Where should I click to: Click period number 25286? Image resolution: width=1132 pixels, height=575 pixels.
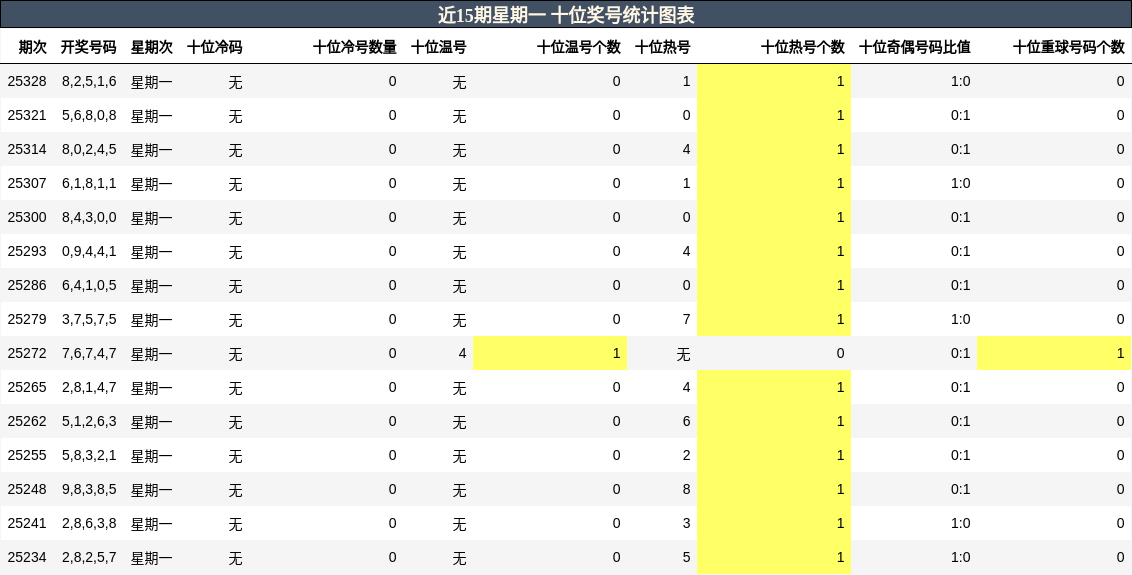point(27,285)
